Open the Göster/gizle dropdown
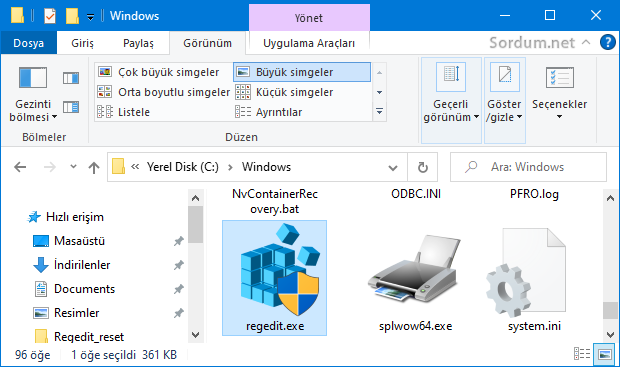This screenshot has width=620, height=367. pyautogui.click(x=505, y=100)
